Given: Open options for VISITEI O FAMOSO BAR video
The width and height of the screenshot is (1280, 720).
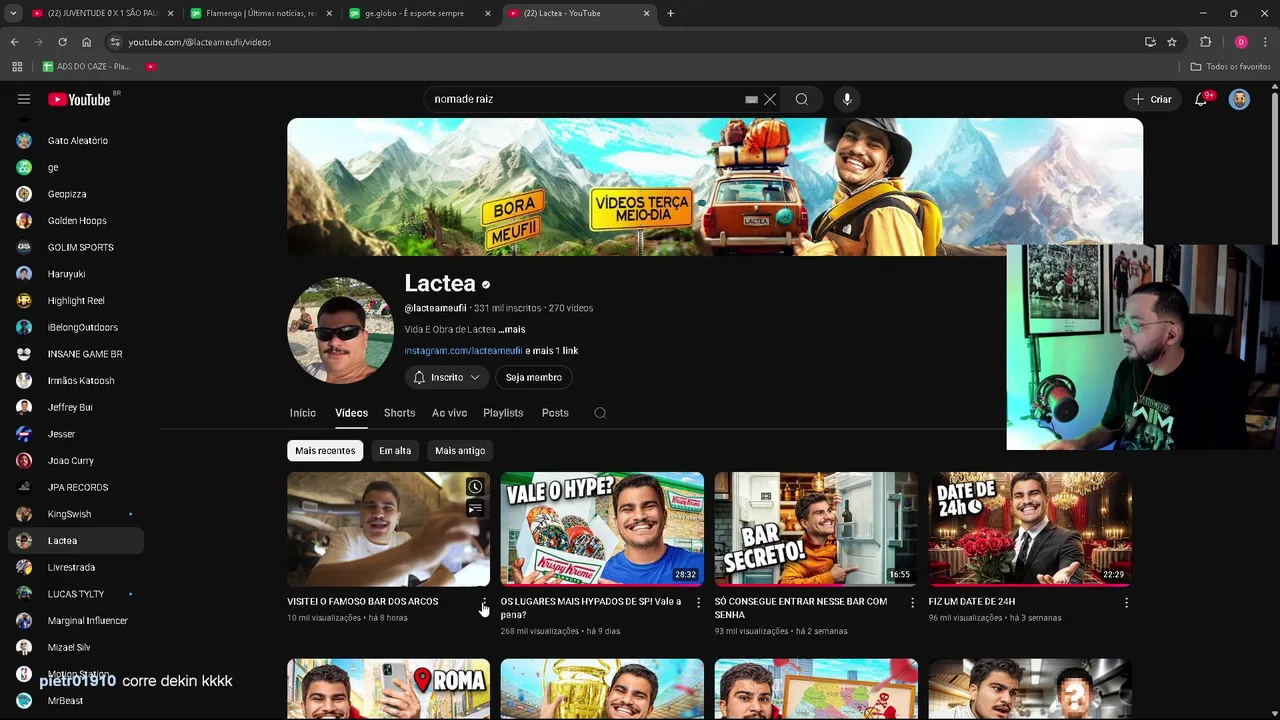Looking at the screenshot, I should click(484, 603).
